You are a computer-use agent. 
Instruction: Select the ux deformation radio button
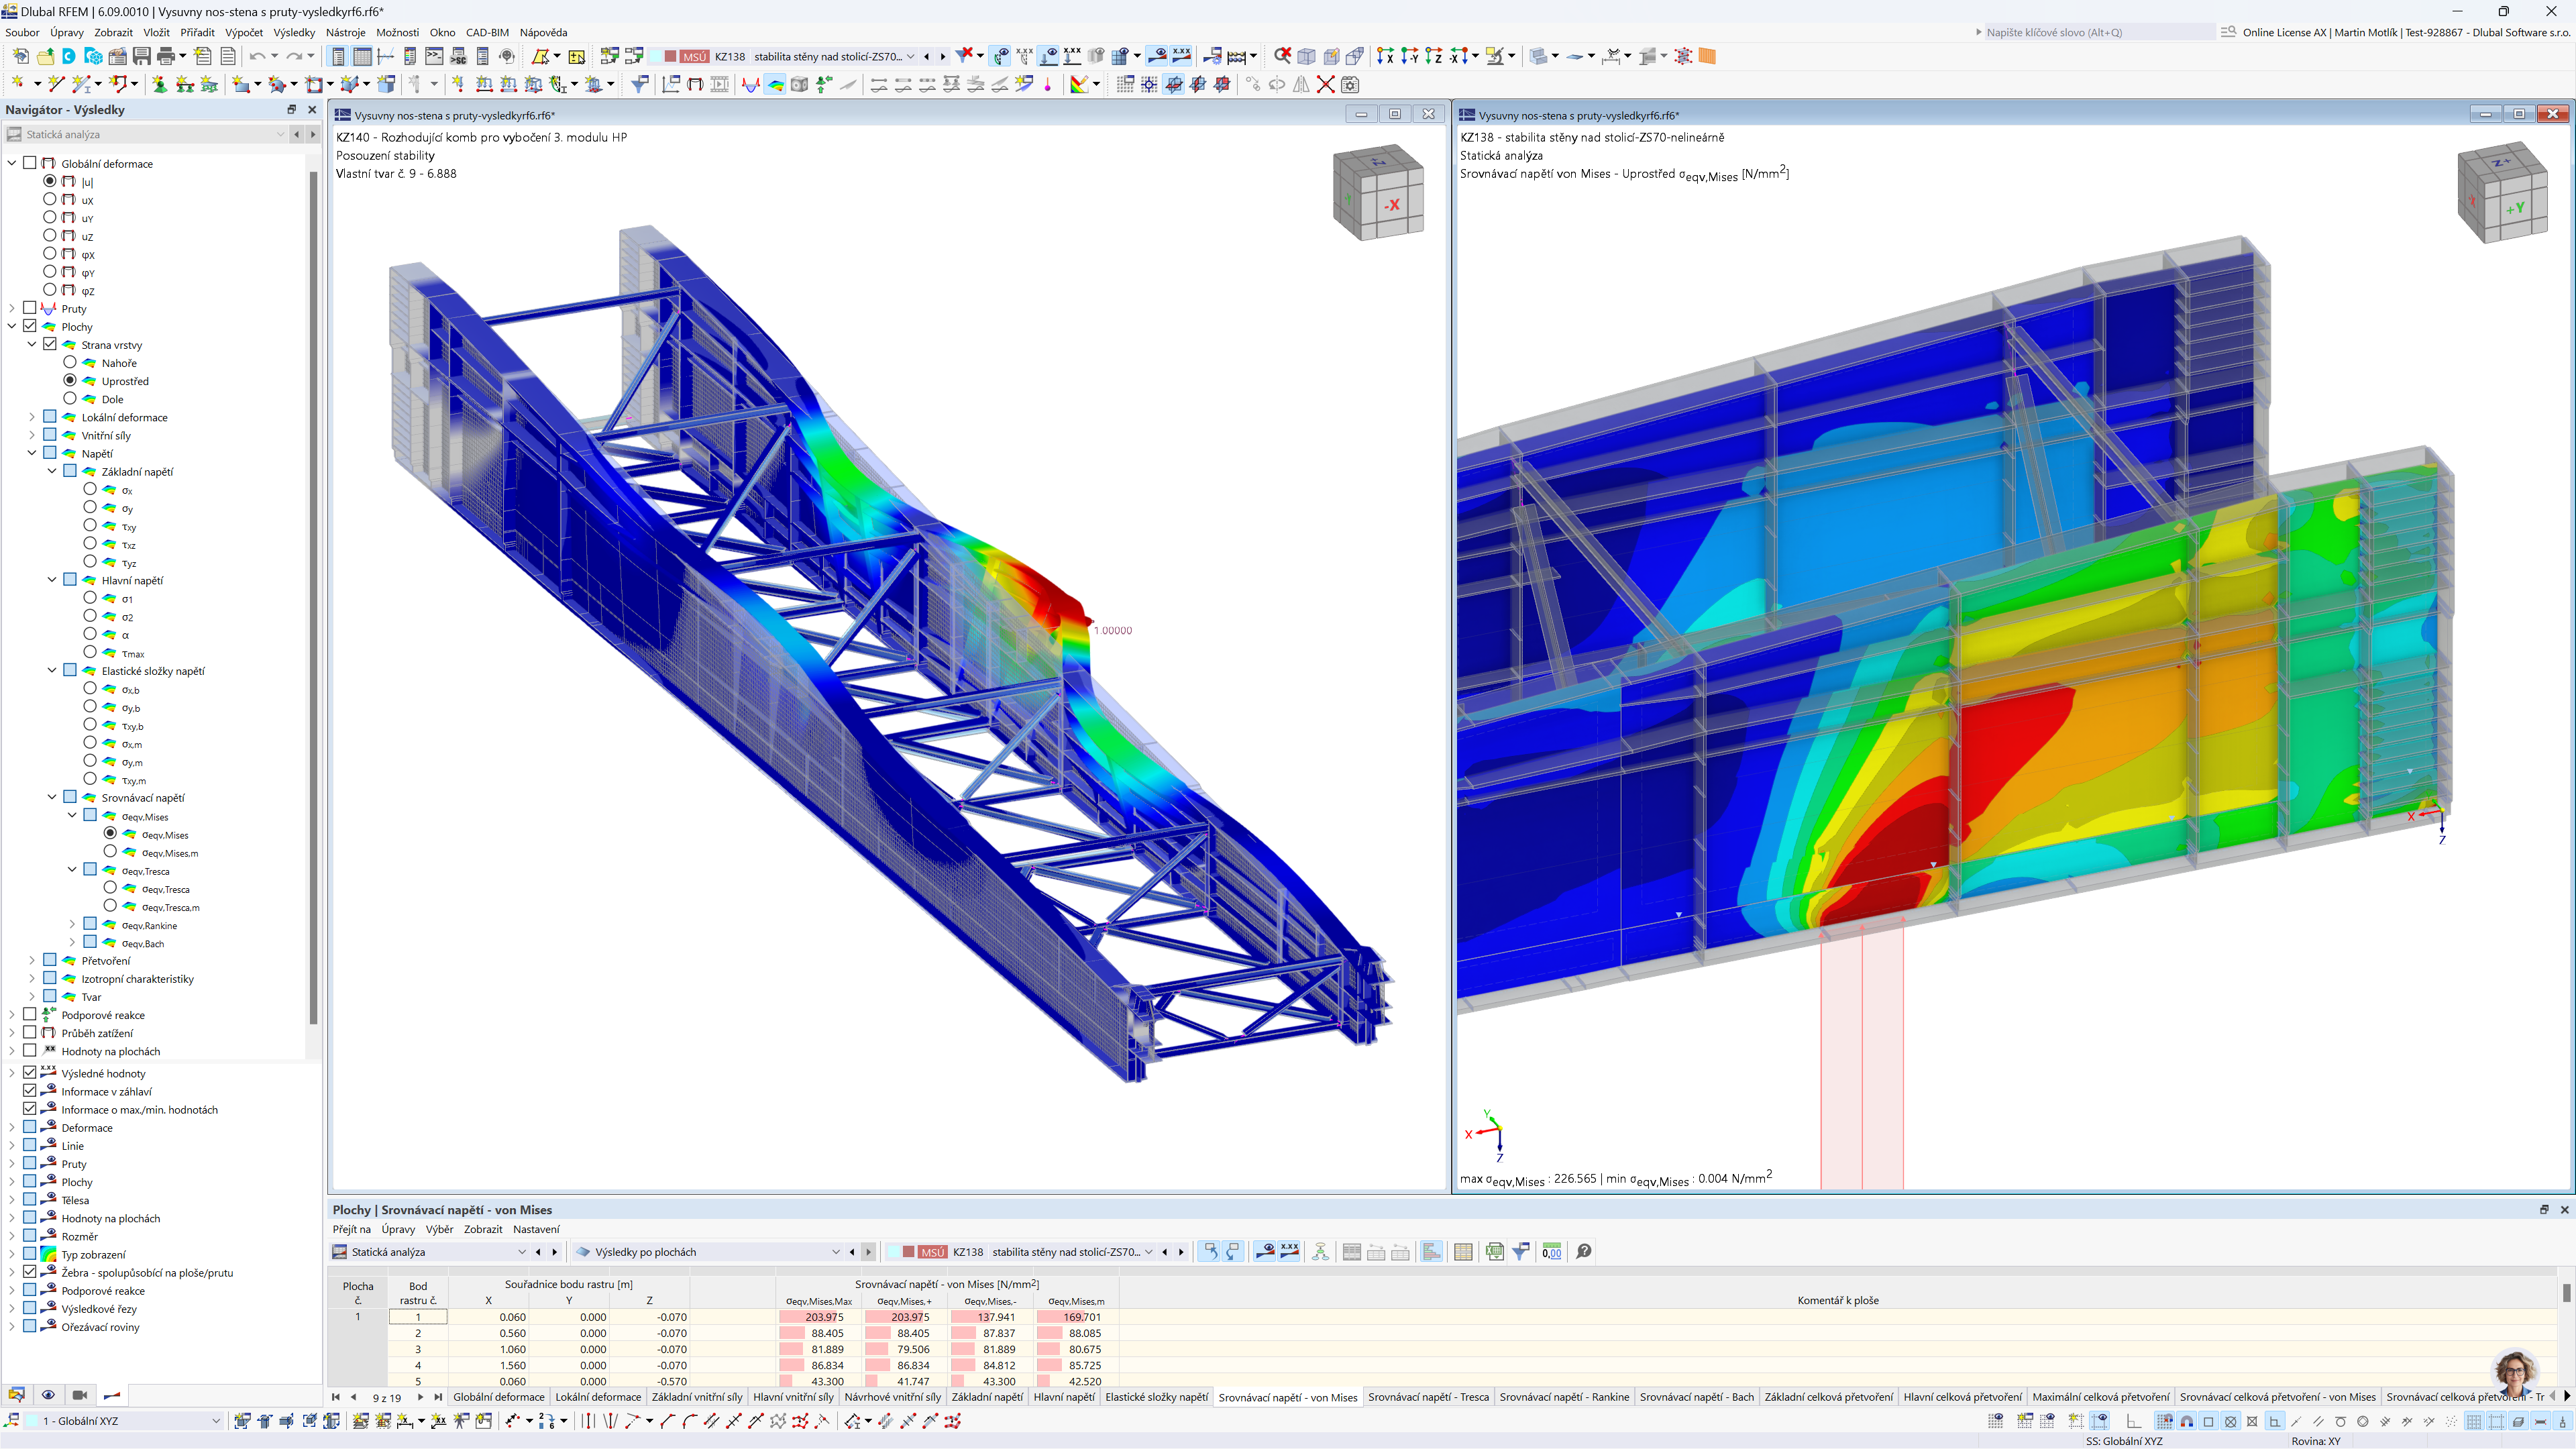pyautogui.click(x=50, y=200)
